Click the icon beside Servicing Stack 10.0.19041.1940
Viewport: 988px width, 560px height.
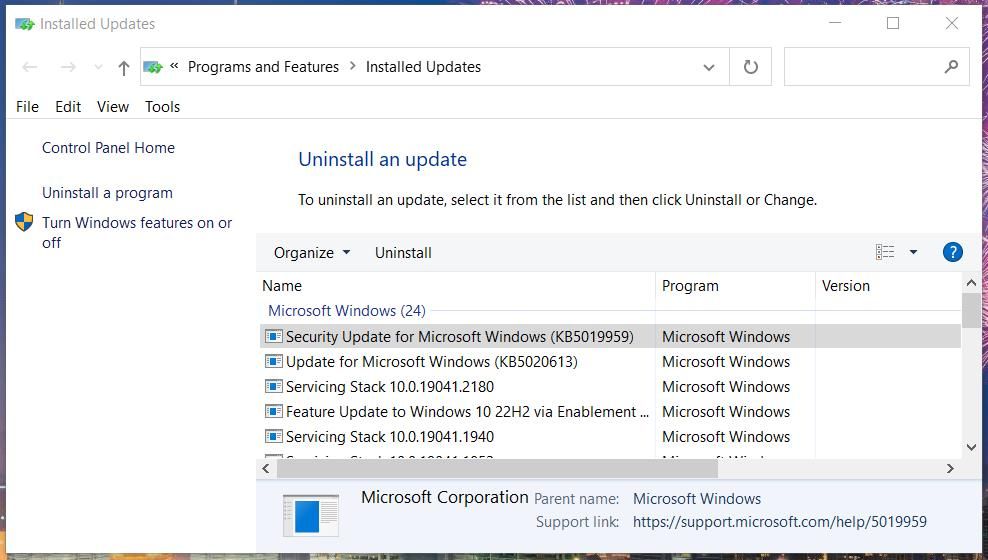coord(273,436)
